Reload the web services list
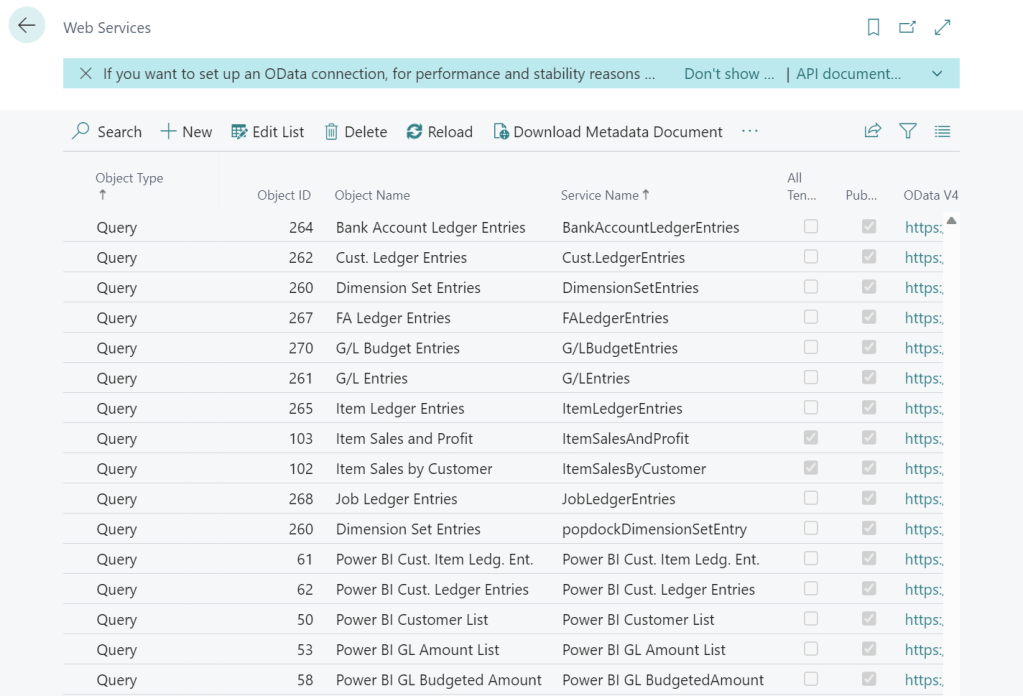 (x=440, y=132)
